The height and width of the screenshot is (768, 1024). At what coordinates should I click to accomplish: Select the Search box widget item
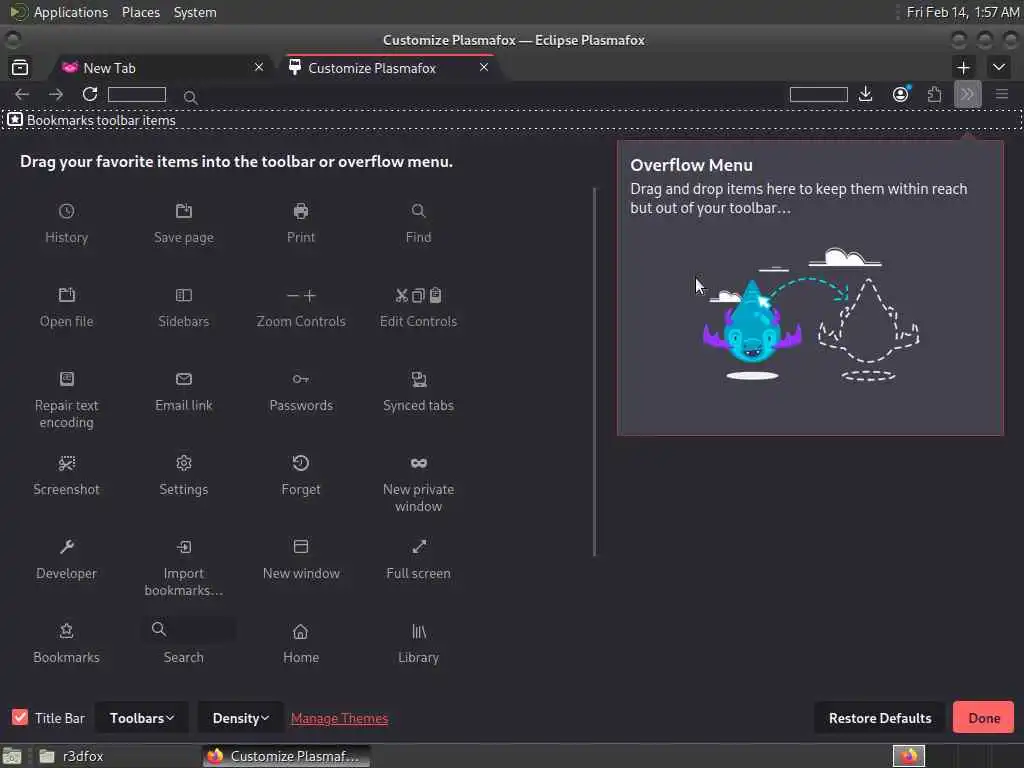(184, 641)
